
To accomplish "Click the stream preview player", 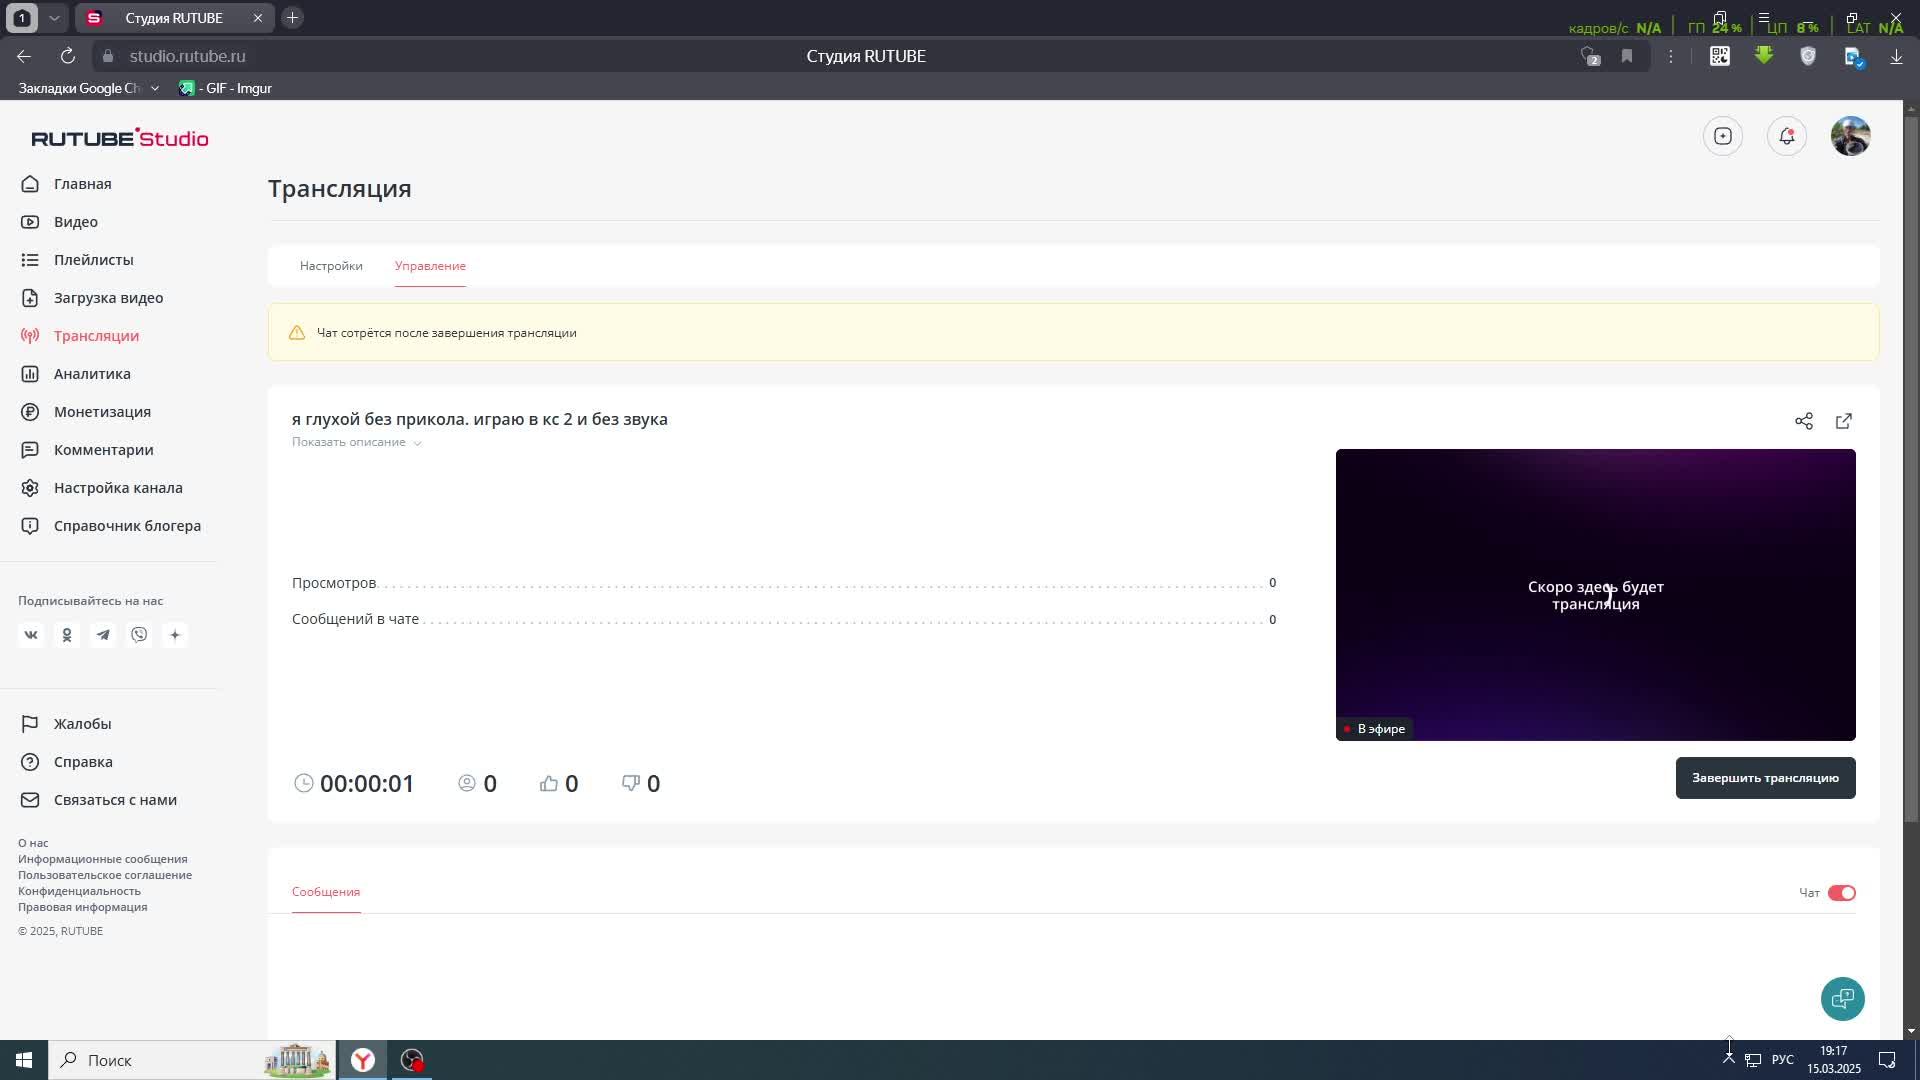I will click(1595, 595).
